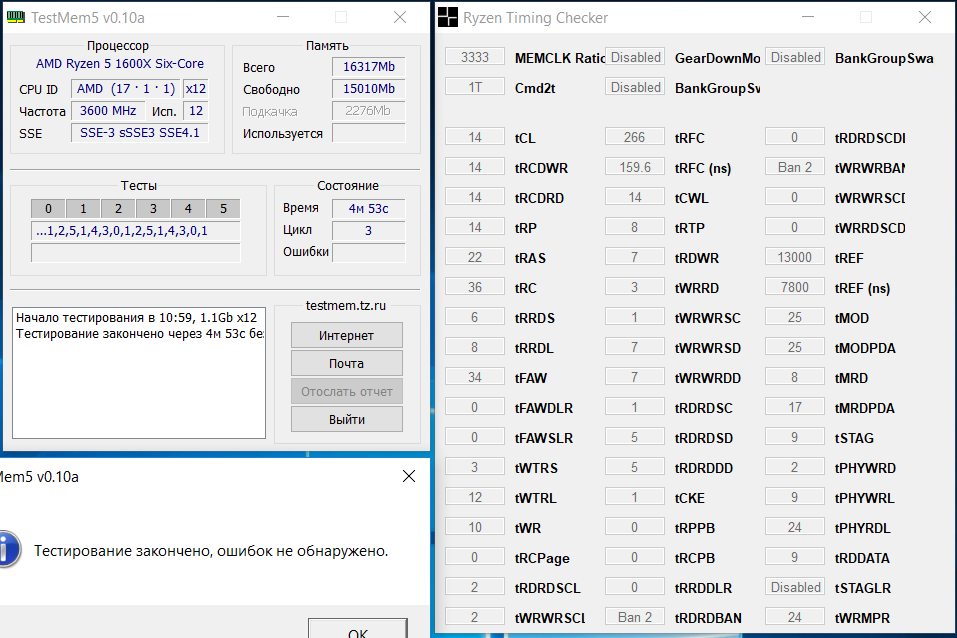
Task: Click the tSTAGLR Disabled field
Action: (x=795, y=587)
